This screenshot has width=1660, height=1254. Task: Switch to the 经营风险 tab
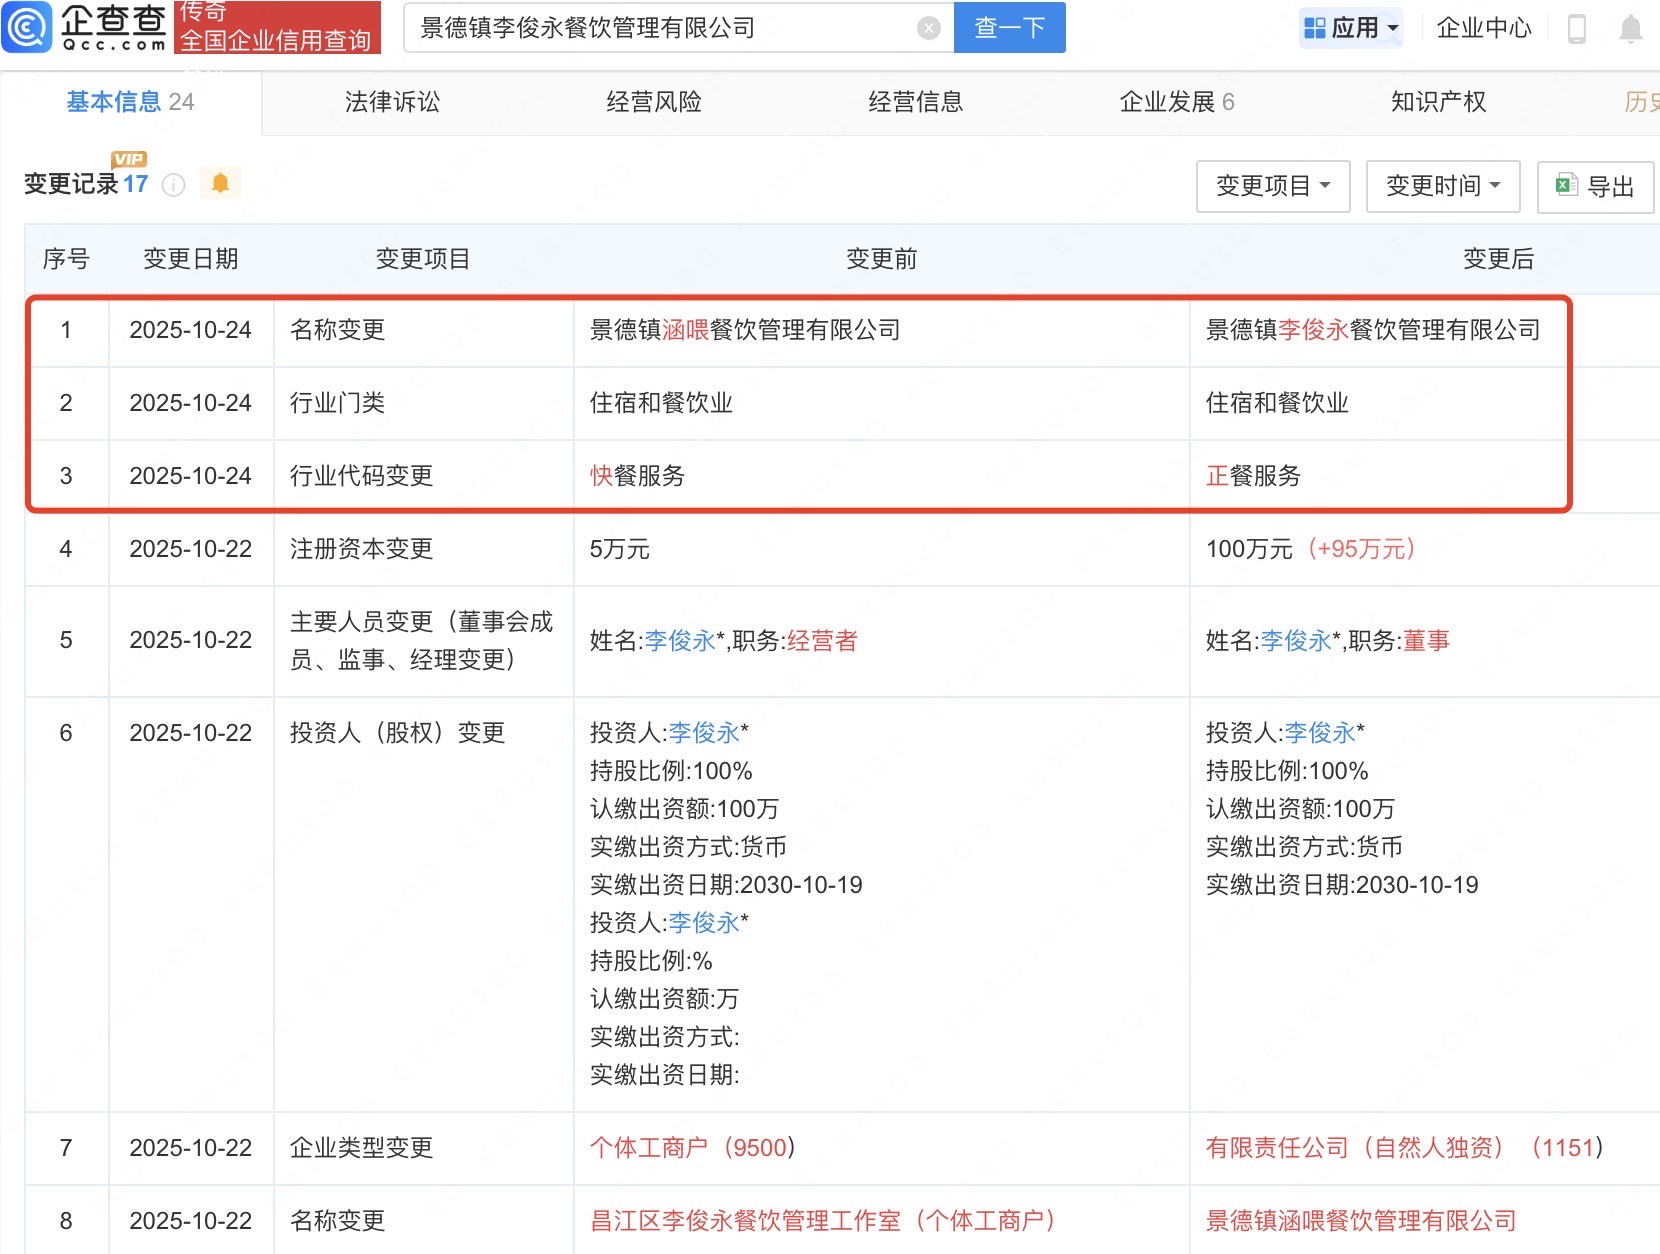click(654, 102)
